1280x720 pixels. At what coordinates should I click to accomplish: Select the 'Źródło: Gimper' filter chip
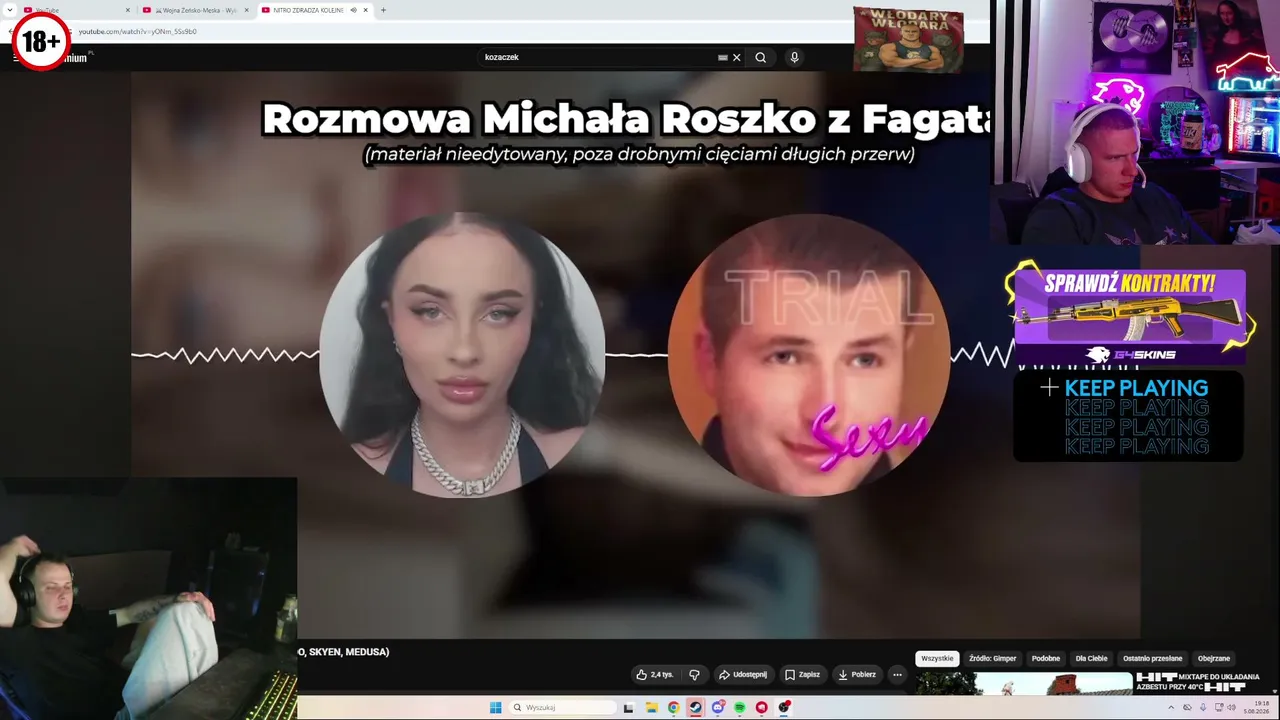[992, 658]
